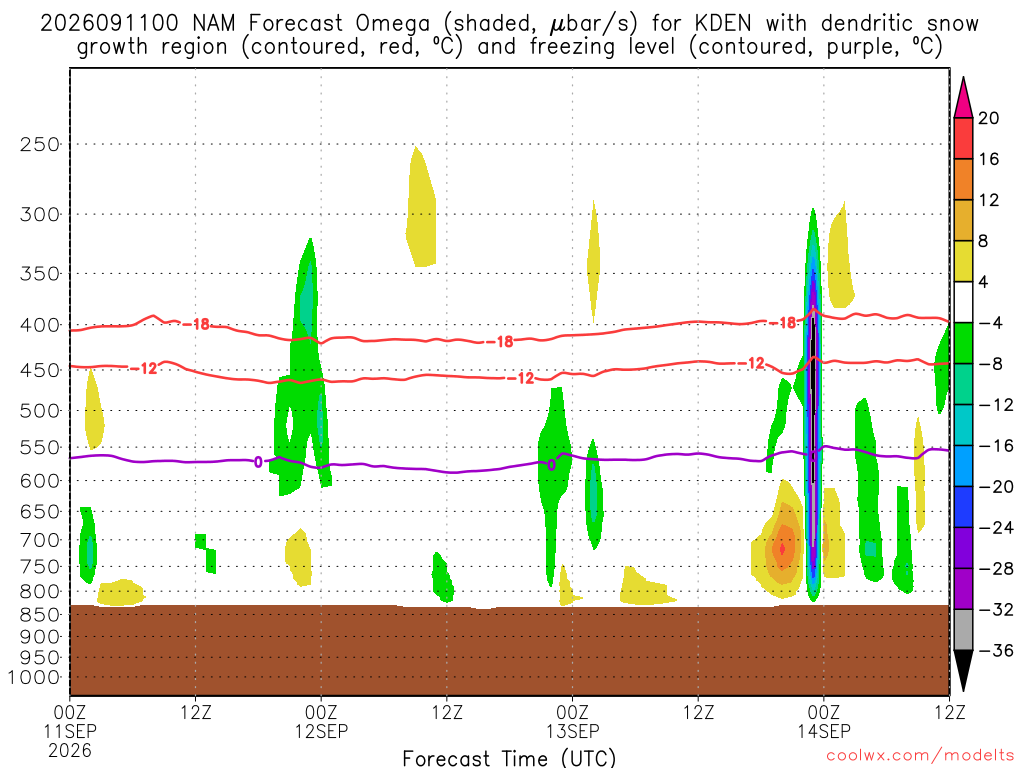The width and height of the screenshot is (1024, 768).
Task: Click the first red -18 contour label
Action: [x=196, y=324]
